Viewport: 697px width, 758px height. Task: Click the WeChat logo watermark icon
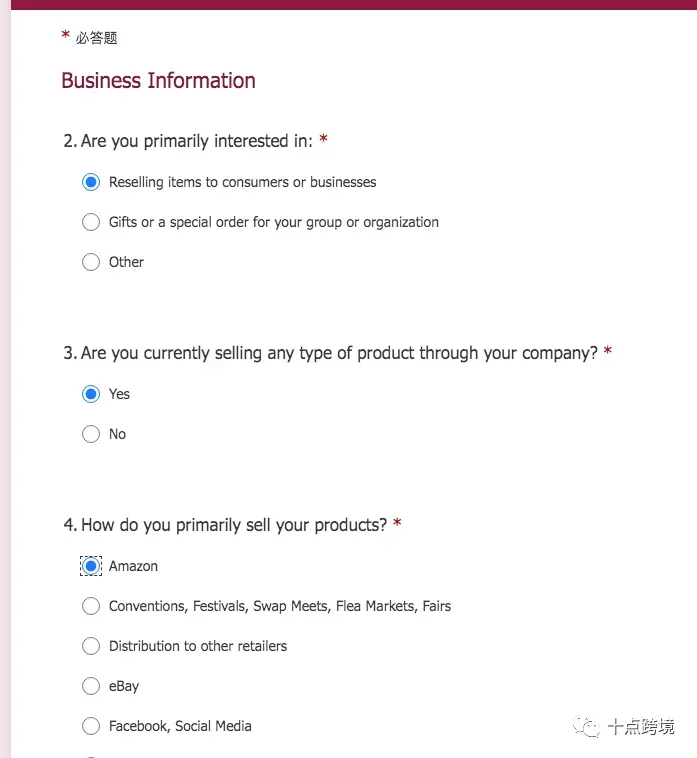click(x=586, y=727)
